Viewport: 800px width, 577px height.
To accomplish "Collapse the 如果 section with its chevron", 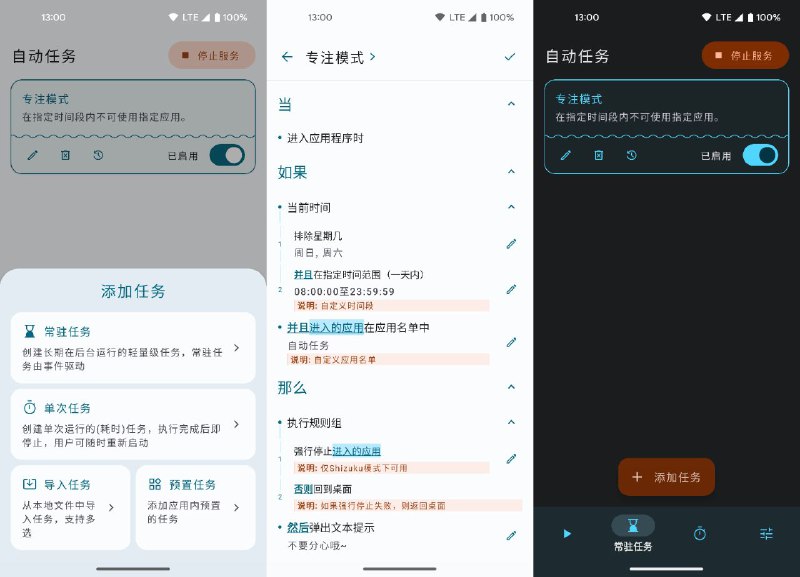I will pos(512,170).
